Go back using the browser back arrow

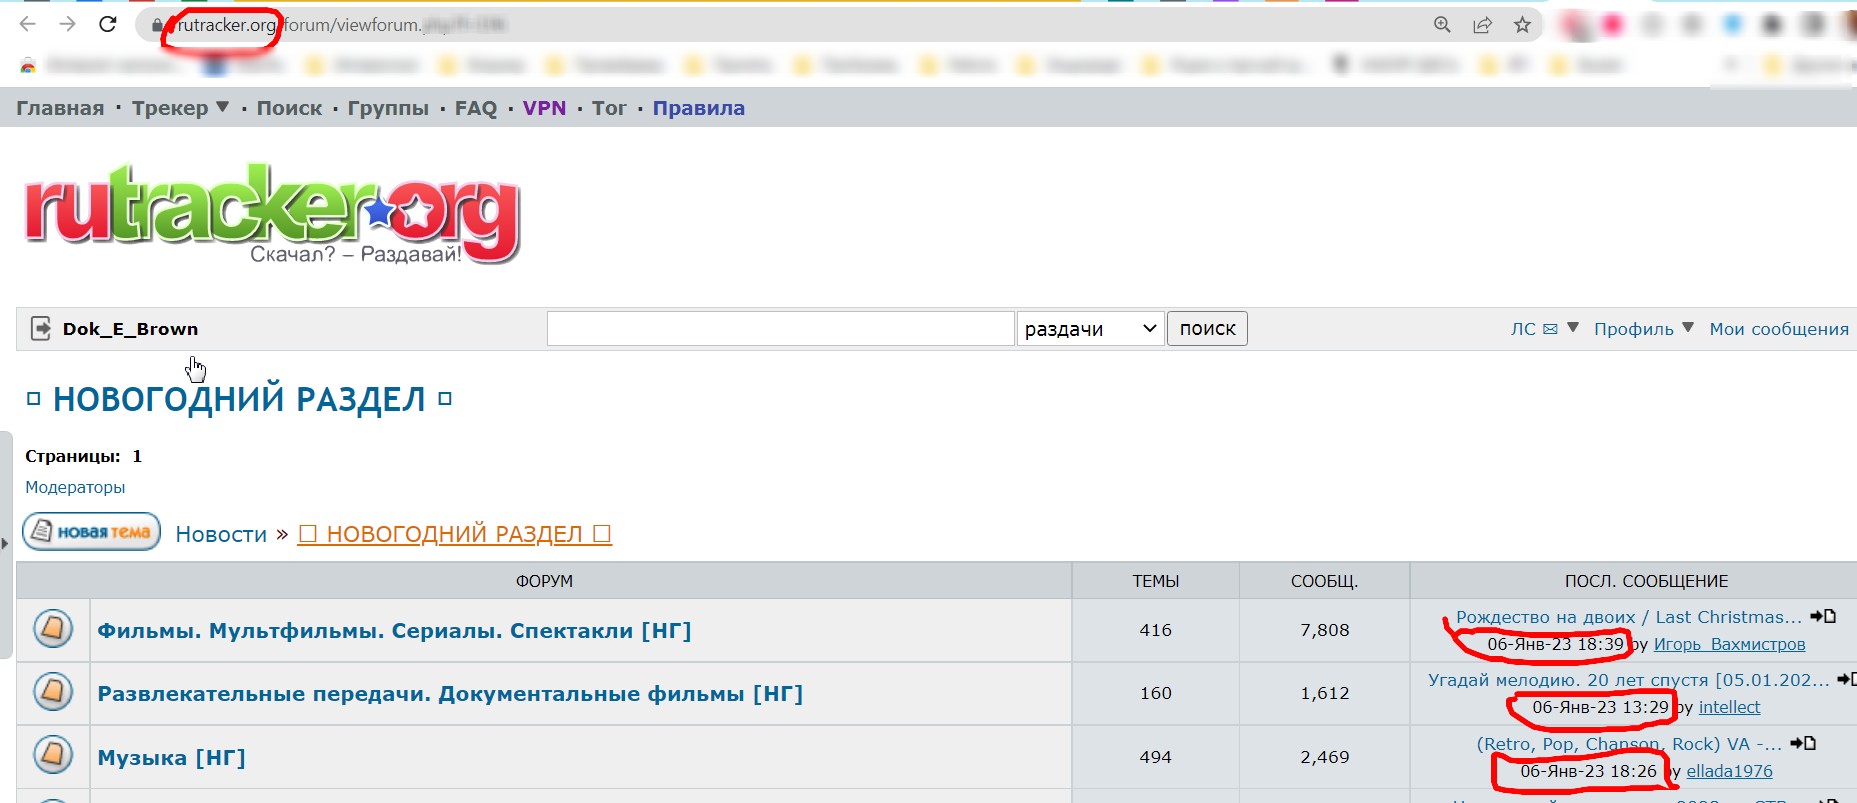(27, 24)
